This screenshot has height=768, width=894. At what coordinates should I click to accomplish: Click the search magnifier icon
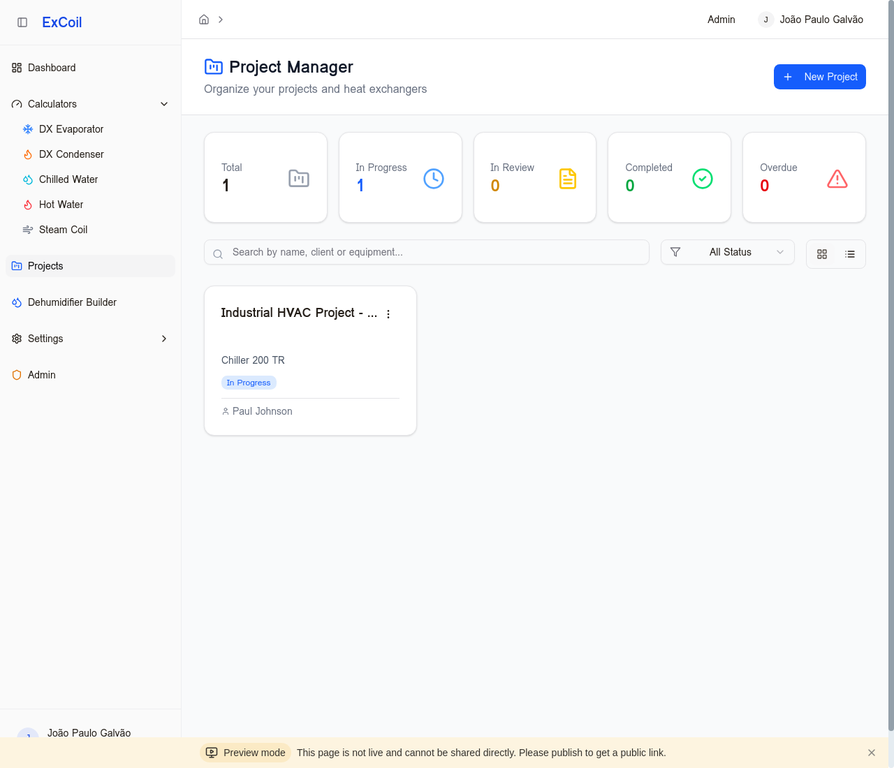pyautogui.click(x=217, y=253)
